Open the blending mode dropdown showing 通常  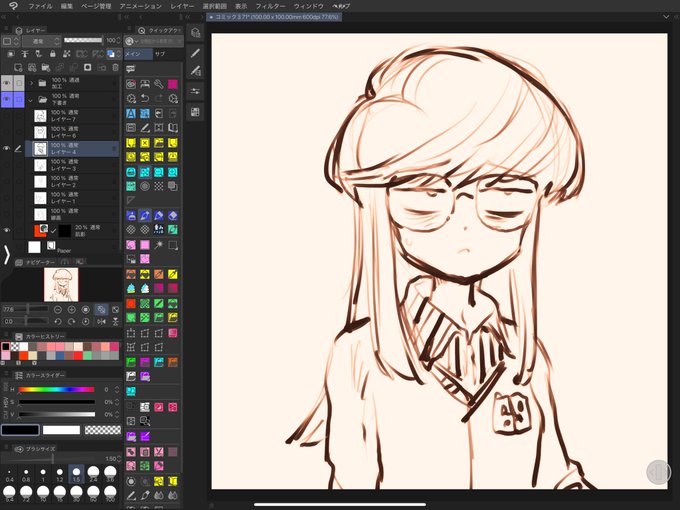pos(42,41)
